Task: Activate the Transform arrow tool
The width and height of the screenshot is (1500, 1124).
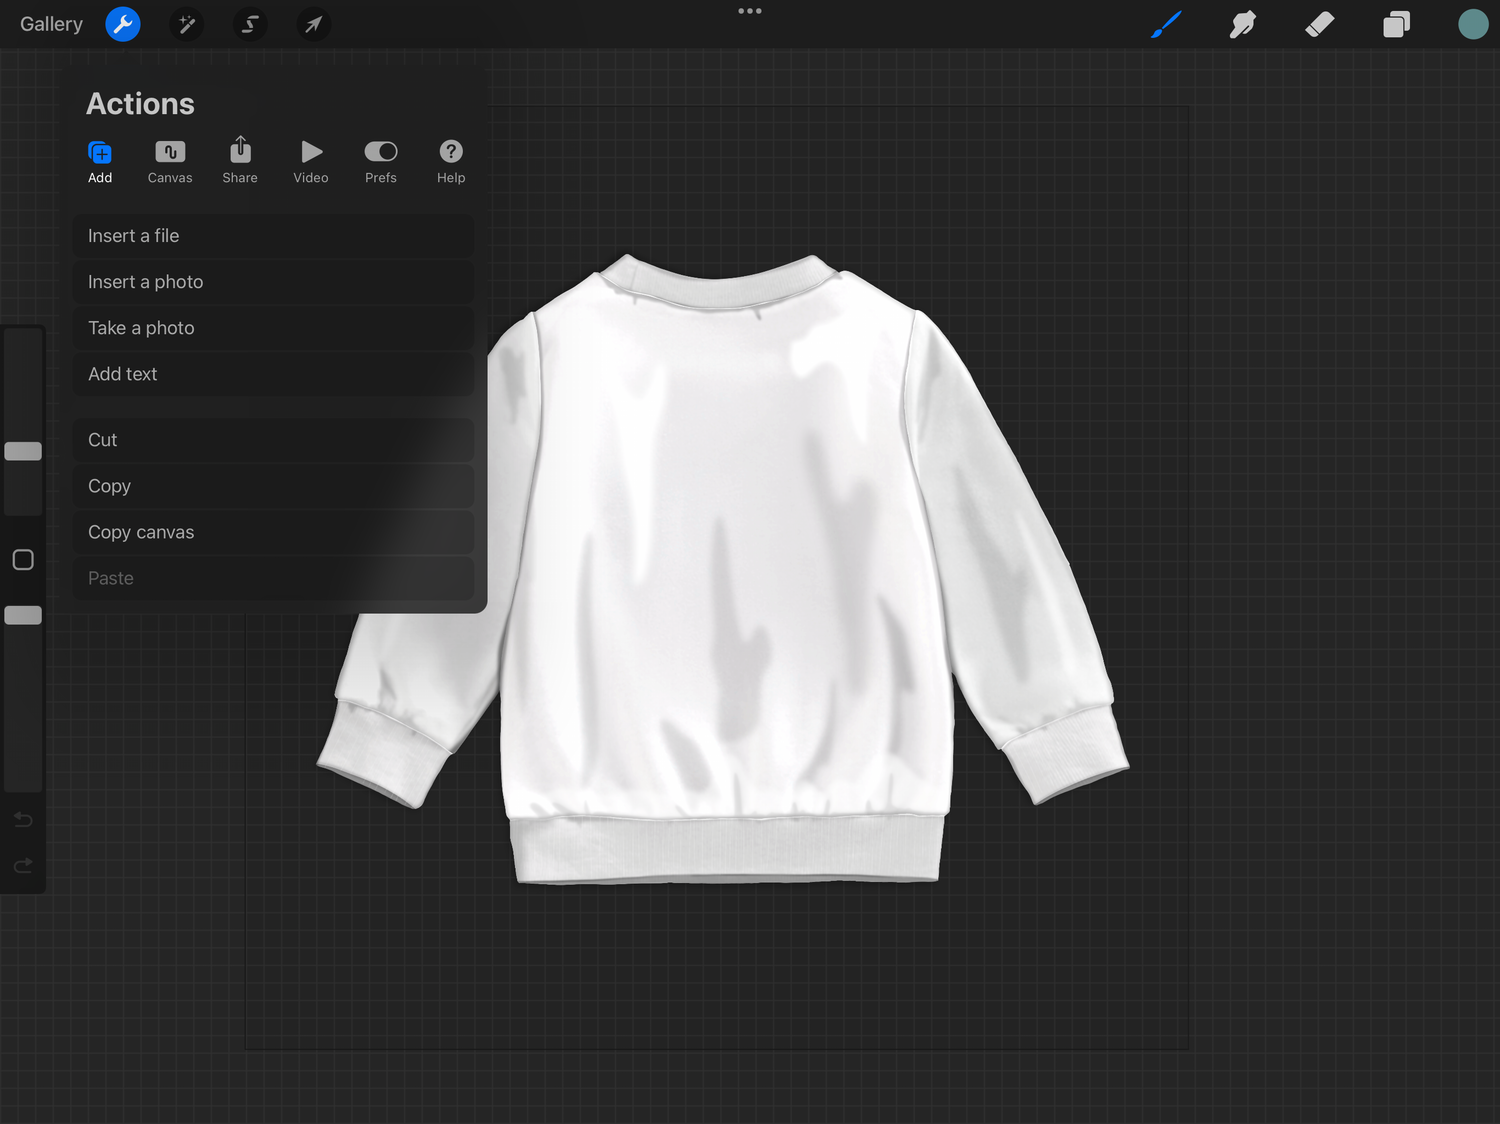Action: [x=313, y=24]
